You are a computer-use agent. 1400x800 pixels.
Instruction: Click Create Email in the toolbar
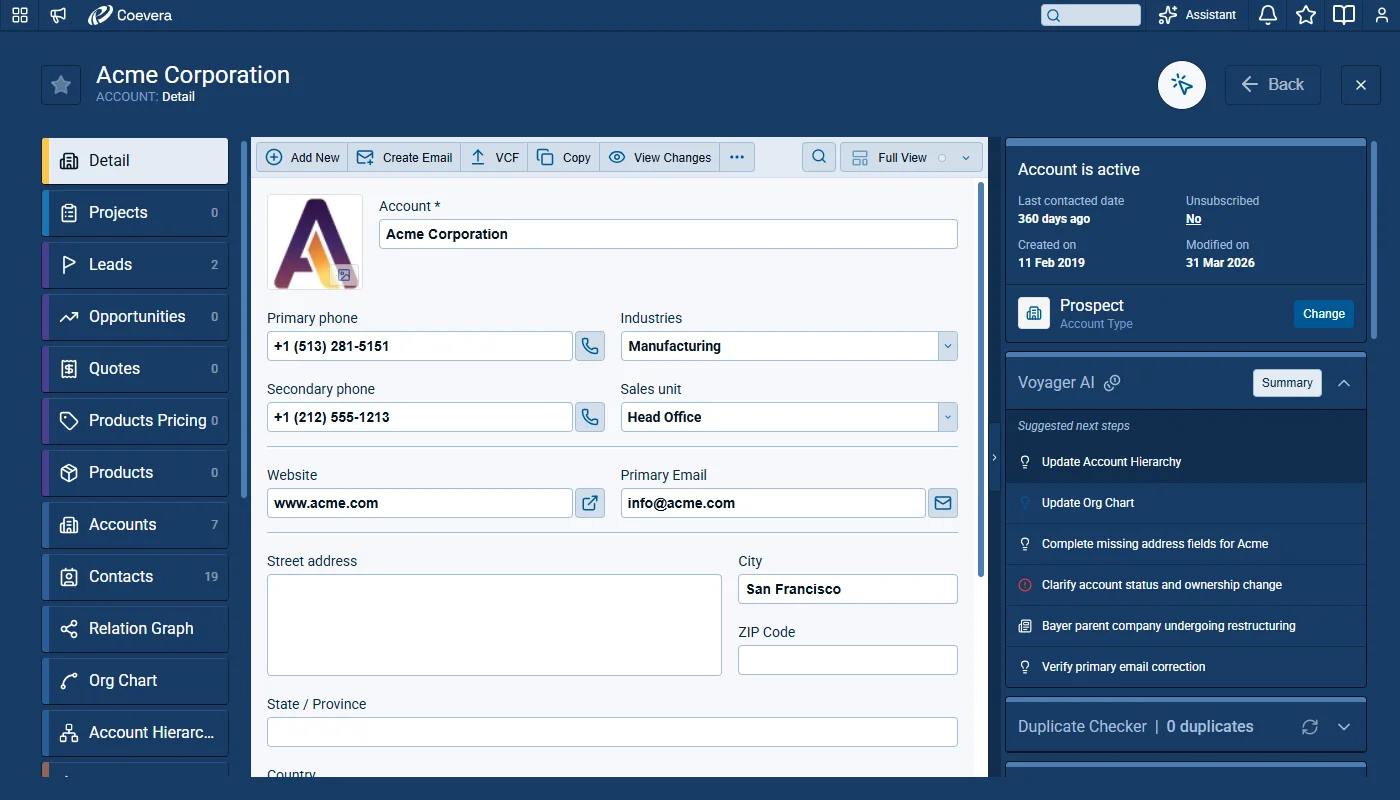pyautogui.click(x=404, y=157)
